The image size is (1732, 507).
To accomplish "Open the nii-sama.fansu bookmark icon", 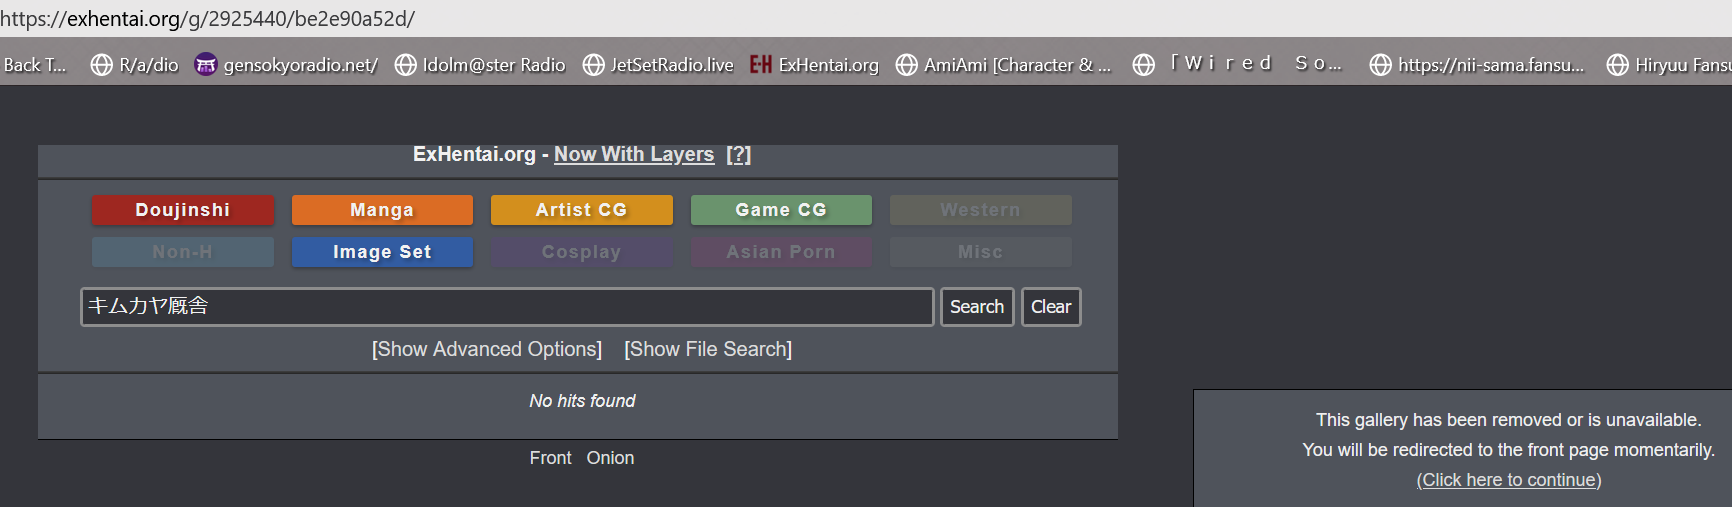I will pyautogui.click(x=1380, y=65).
